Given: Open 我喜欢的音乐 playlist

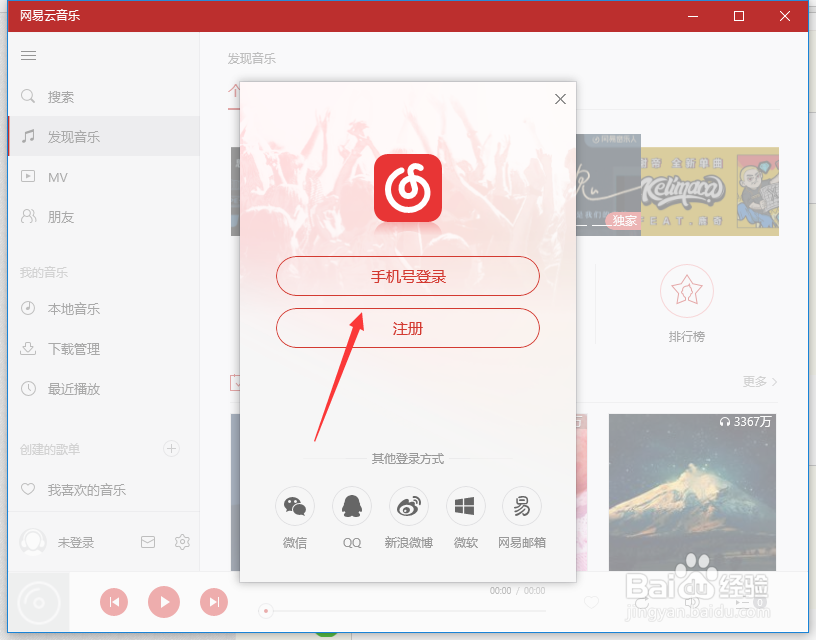Looking at the screenshot, I should point(104,490).
